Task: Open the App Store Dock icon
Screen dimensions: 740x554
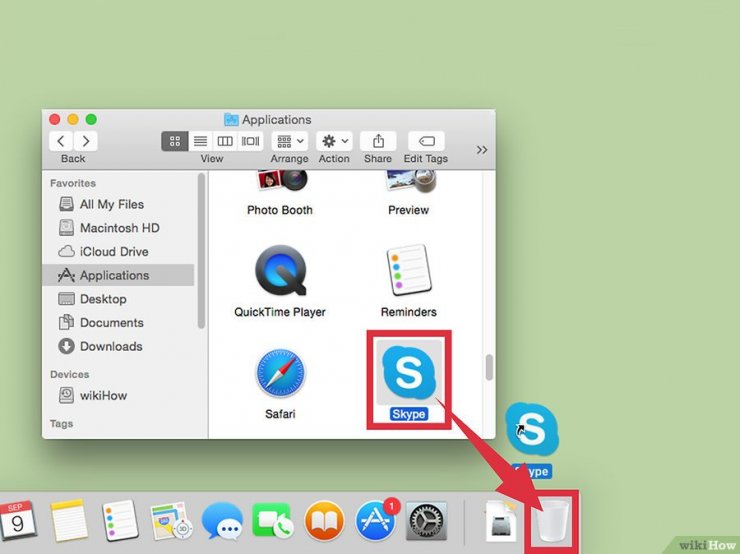Action: click(376, 522)
